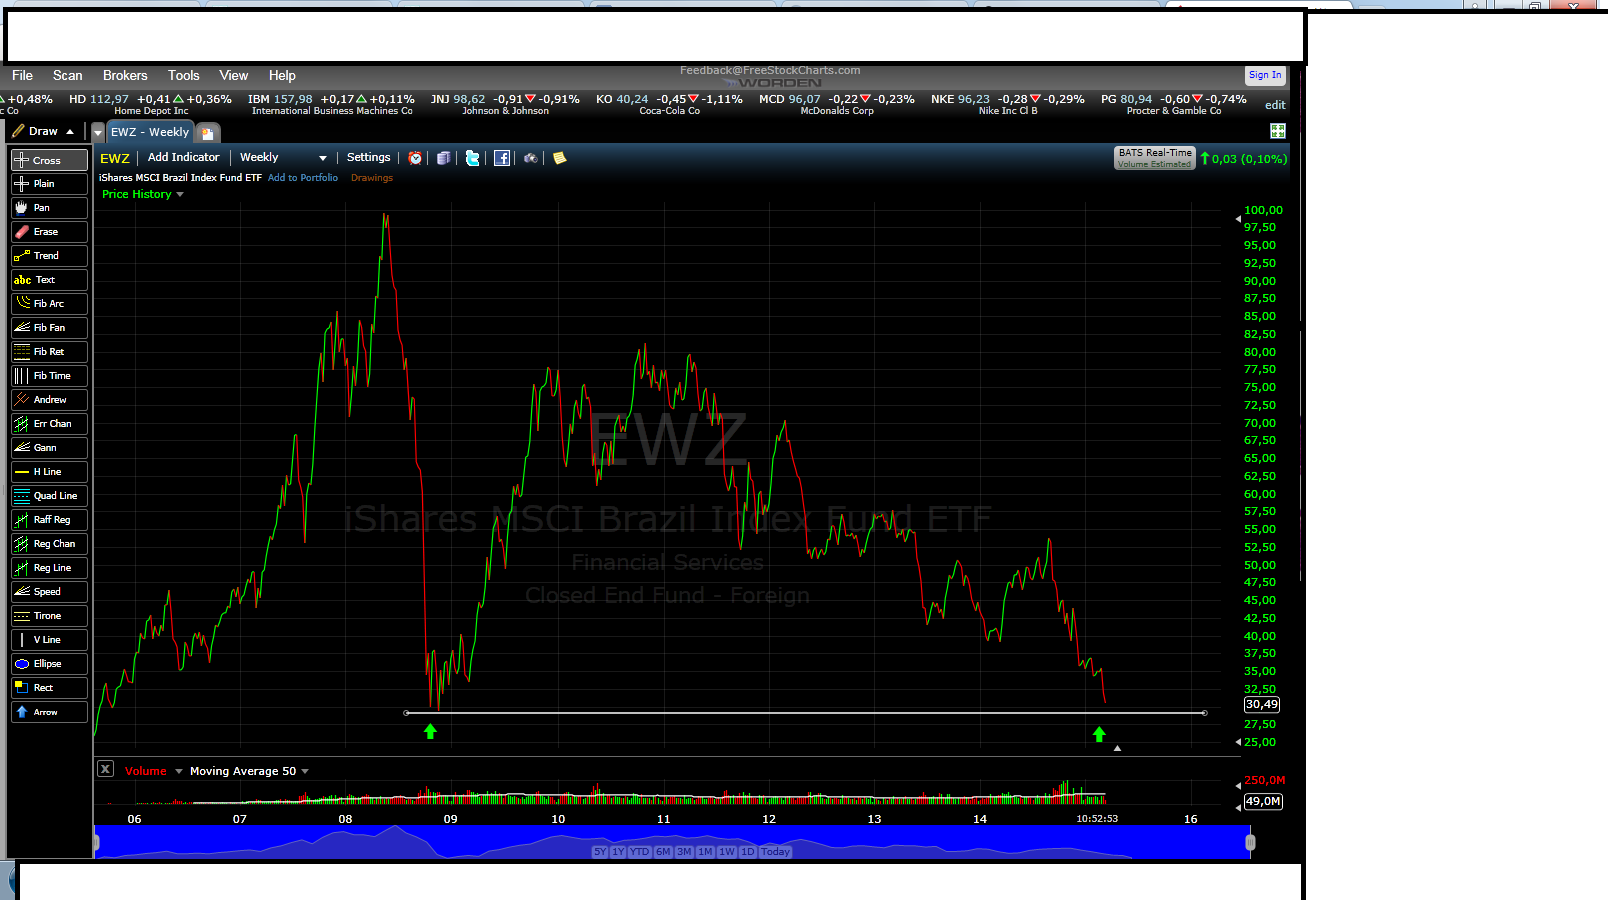The image size is (1608, 900).
Task: Click the camera snapshot icon
Action: pos(531,158)
